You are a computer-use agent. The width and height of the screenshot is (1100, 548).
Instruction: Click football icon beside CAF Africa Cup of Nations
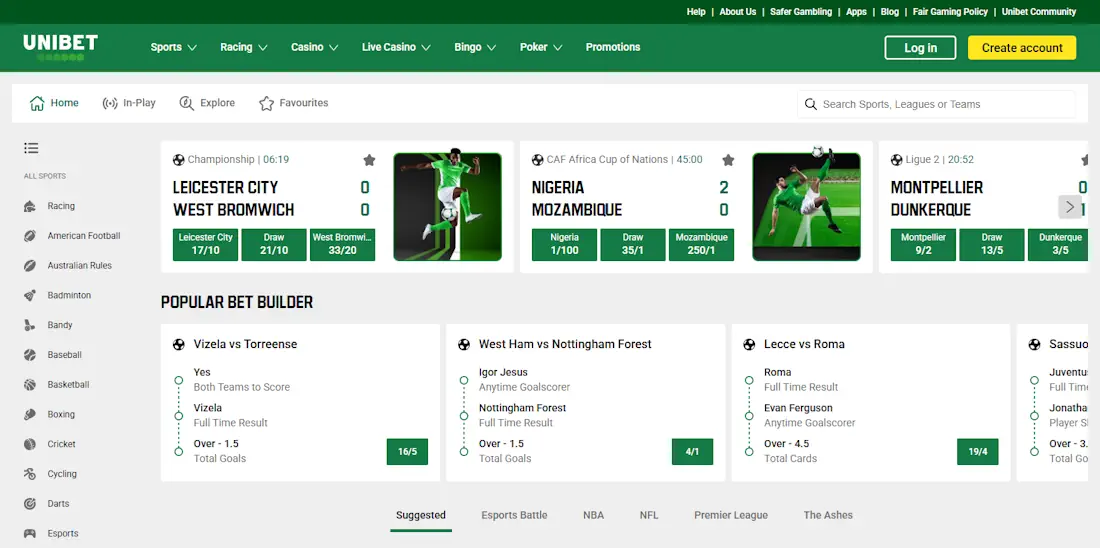tap(538, 160)
